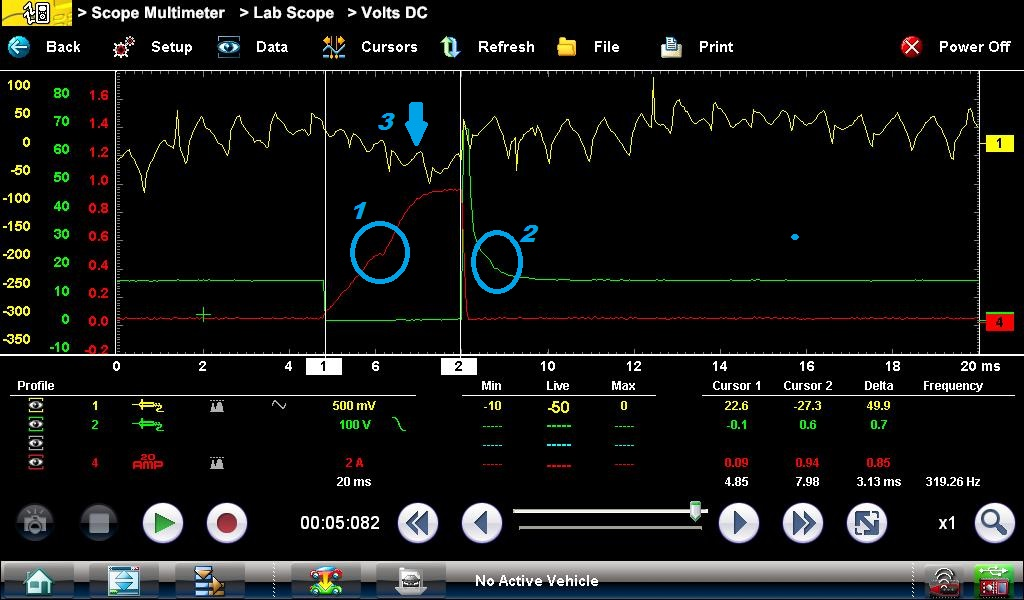
Task: Click the channel 1 yellow probe icon
Action: [x=148, y=406]
